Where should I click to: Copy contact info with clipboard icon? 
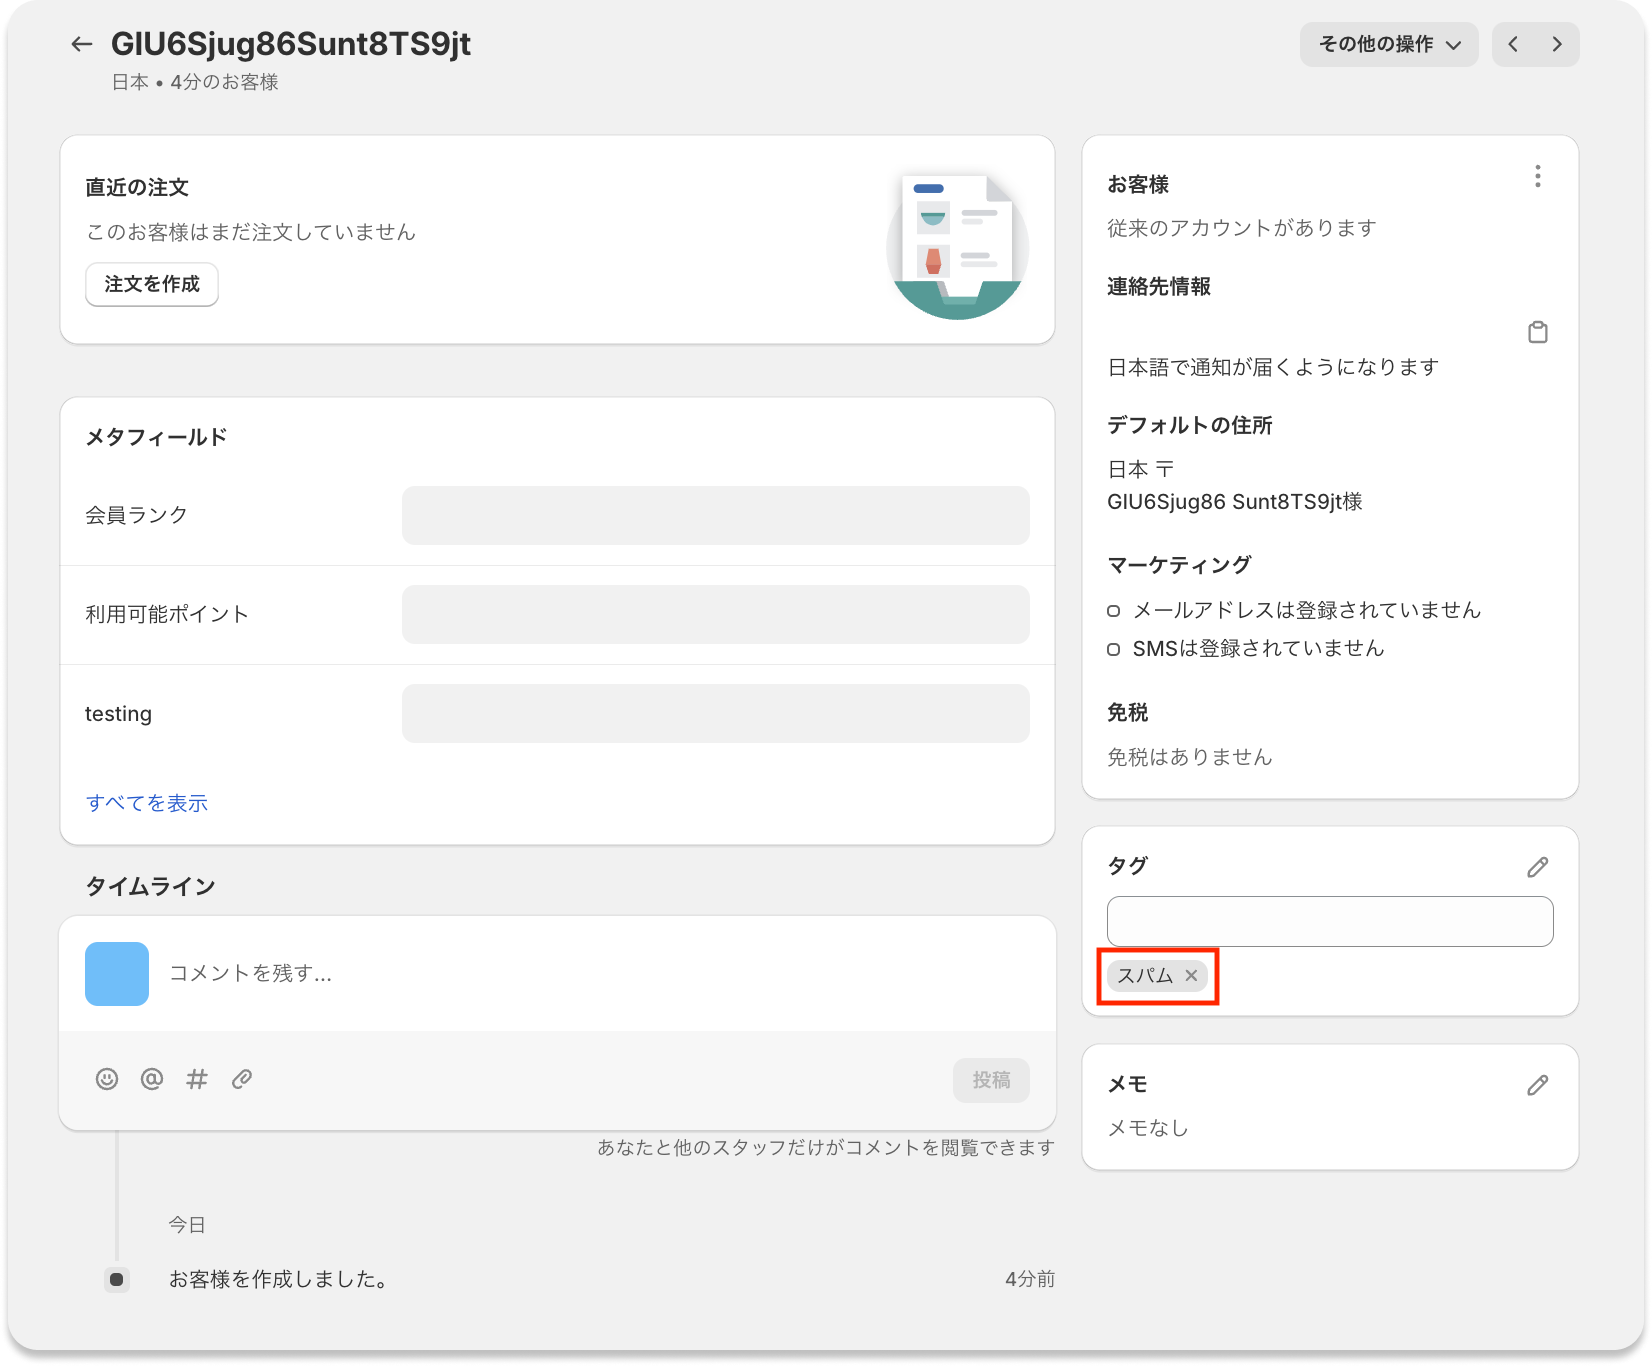coord(1537,332)
